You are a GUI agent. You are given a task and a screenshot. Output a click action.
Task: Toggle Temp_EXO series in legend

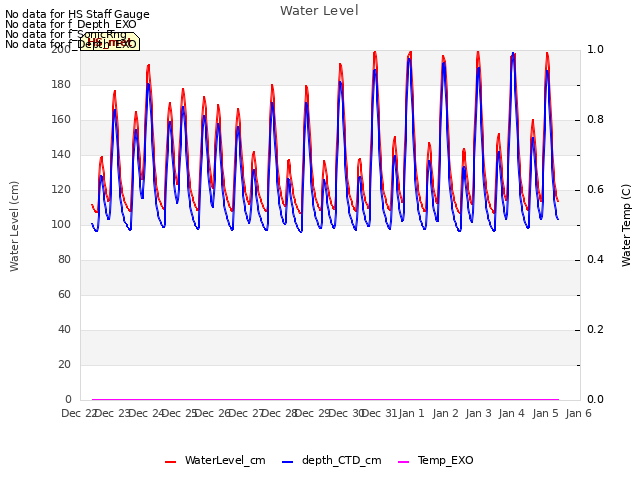pos(436,460)
